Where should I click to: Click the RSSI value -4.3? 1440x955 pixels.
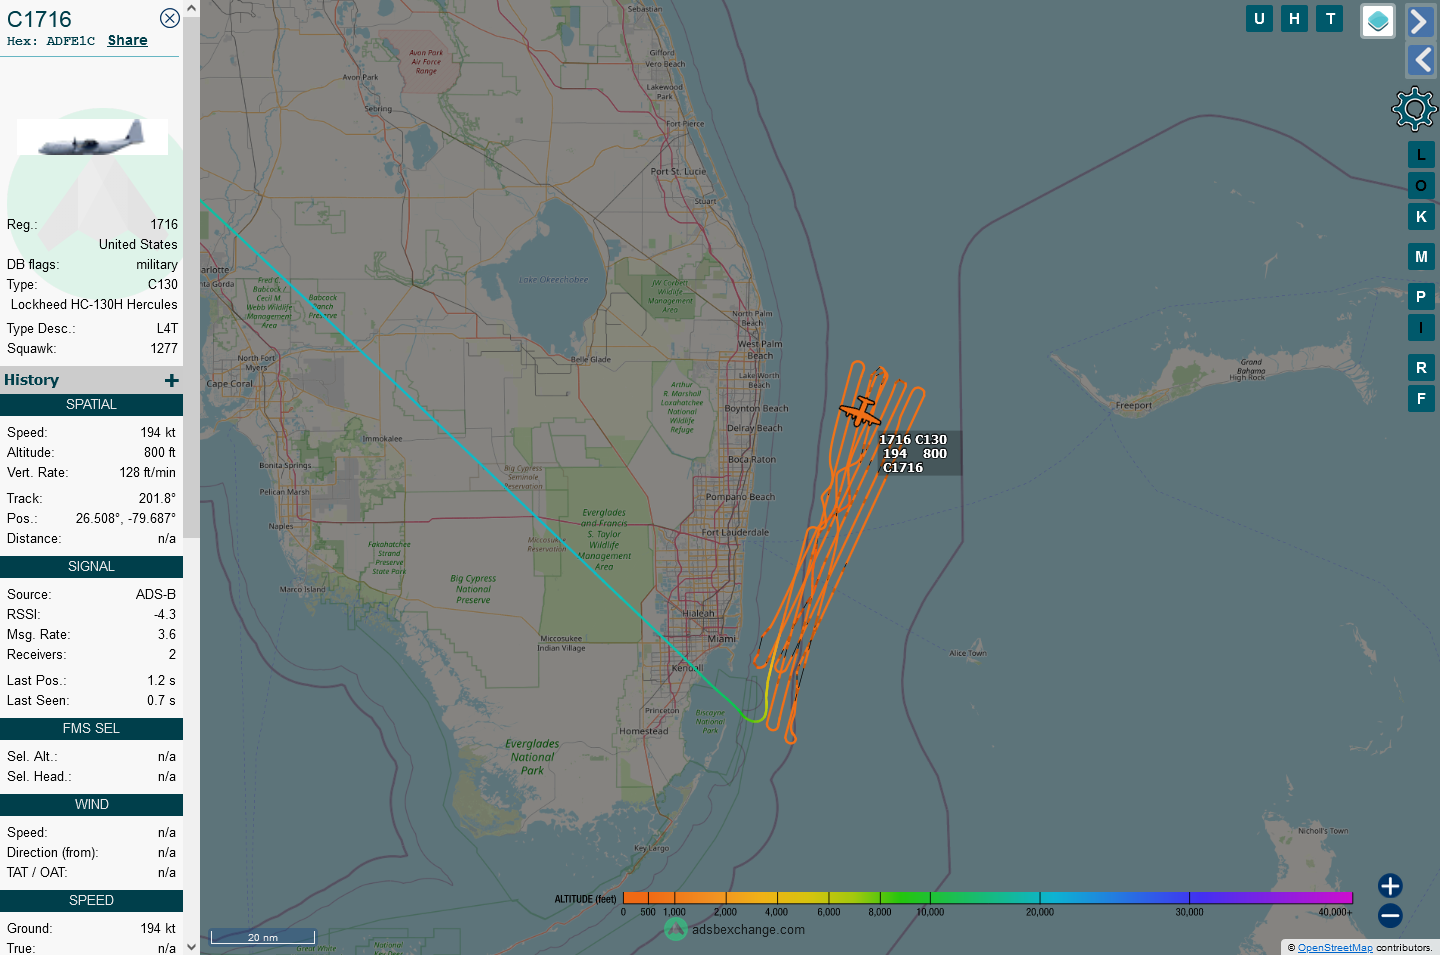click(x=165, y=615)
